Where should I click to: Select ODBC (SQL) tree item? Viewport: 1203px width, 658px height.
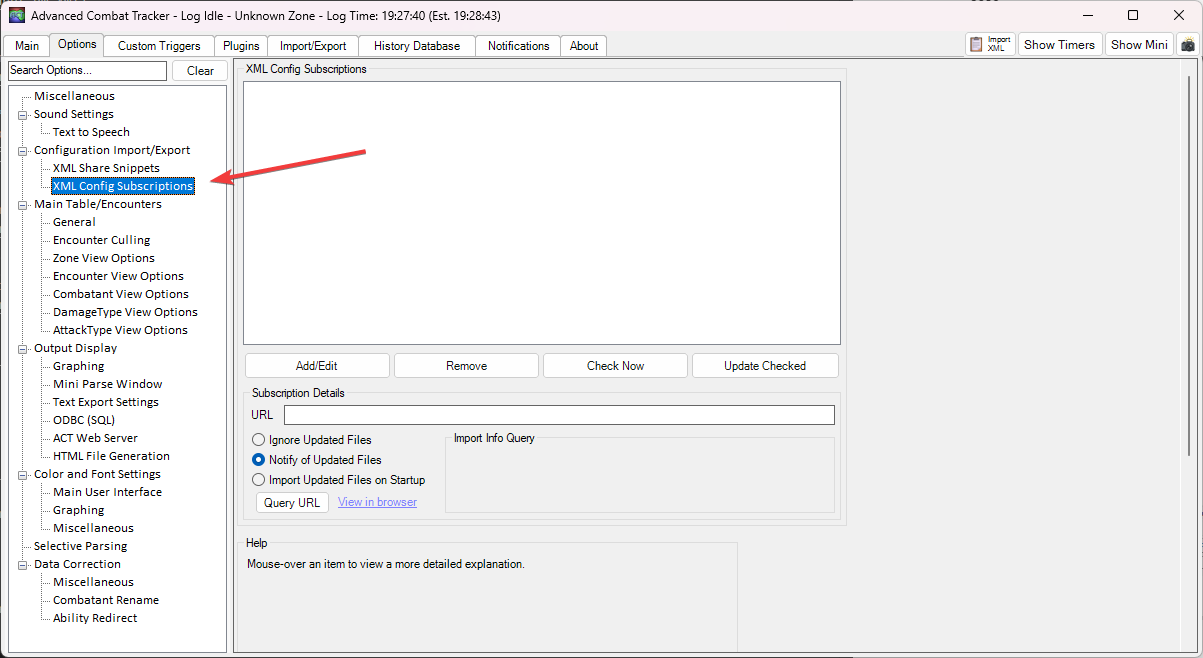pos(84,420)
